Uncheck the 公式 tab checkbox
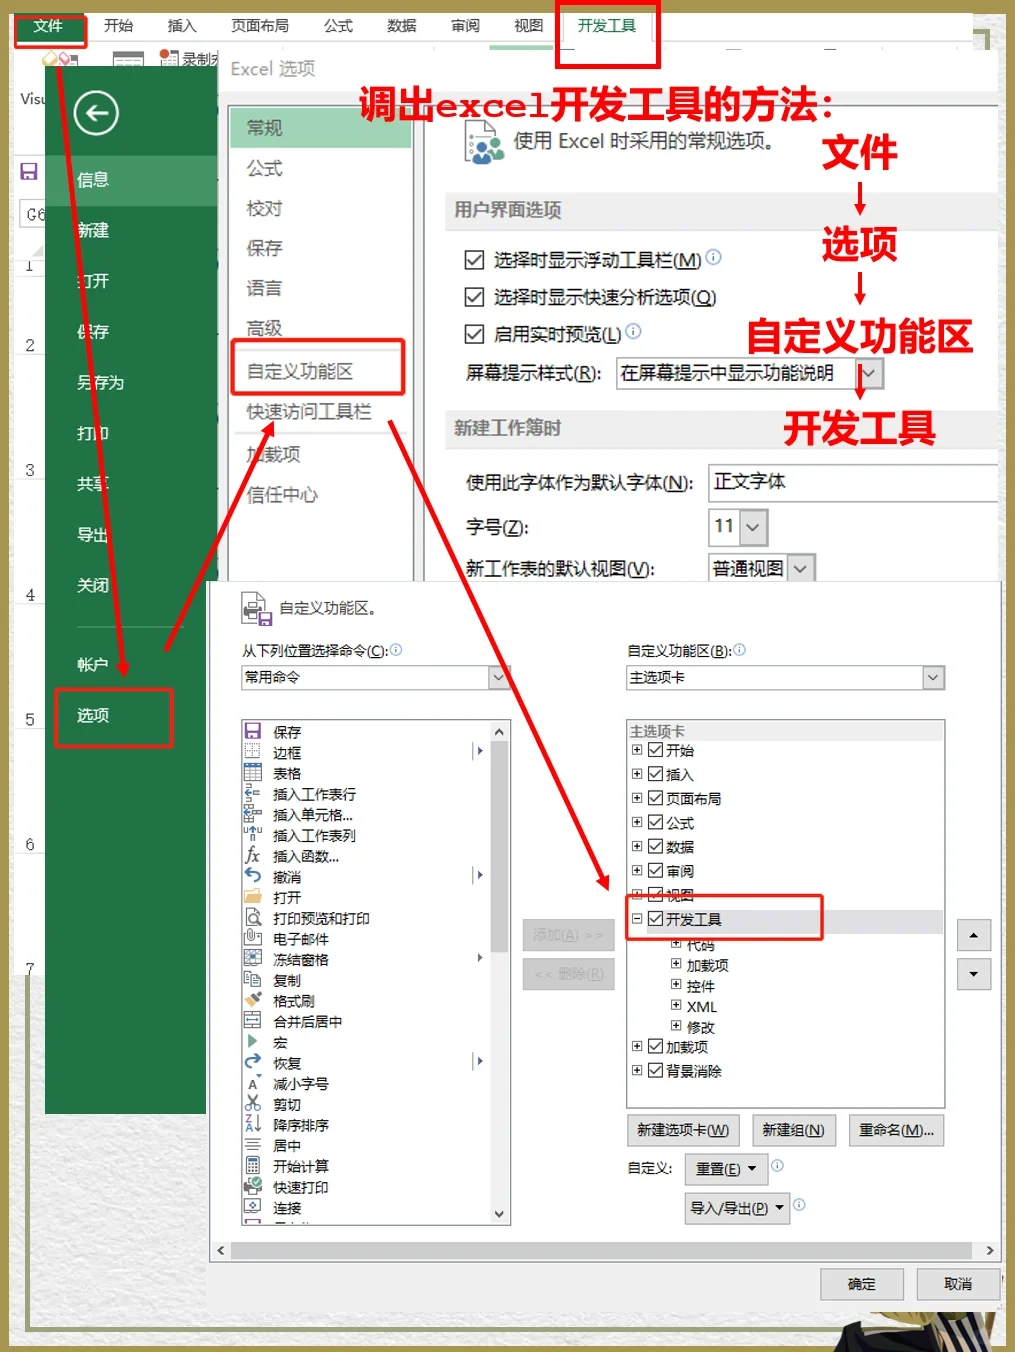 [x=656, y=822]
